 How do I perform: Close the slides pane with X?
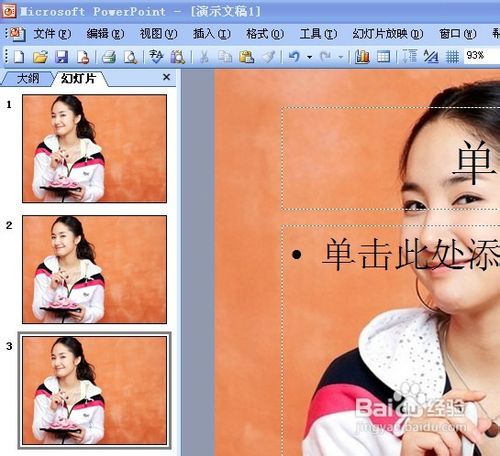(x=166, y=77)
